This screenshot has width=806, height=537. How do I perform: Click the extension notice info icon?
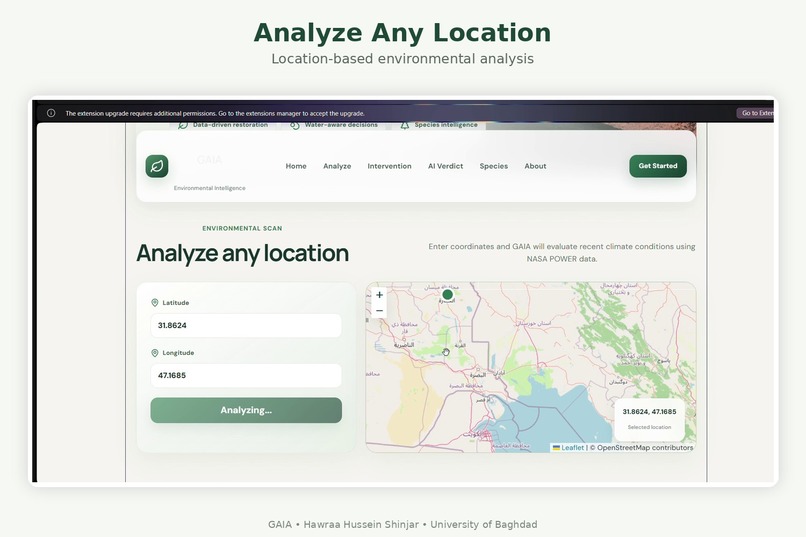(x=51, y=113)
